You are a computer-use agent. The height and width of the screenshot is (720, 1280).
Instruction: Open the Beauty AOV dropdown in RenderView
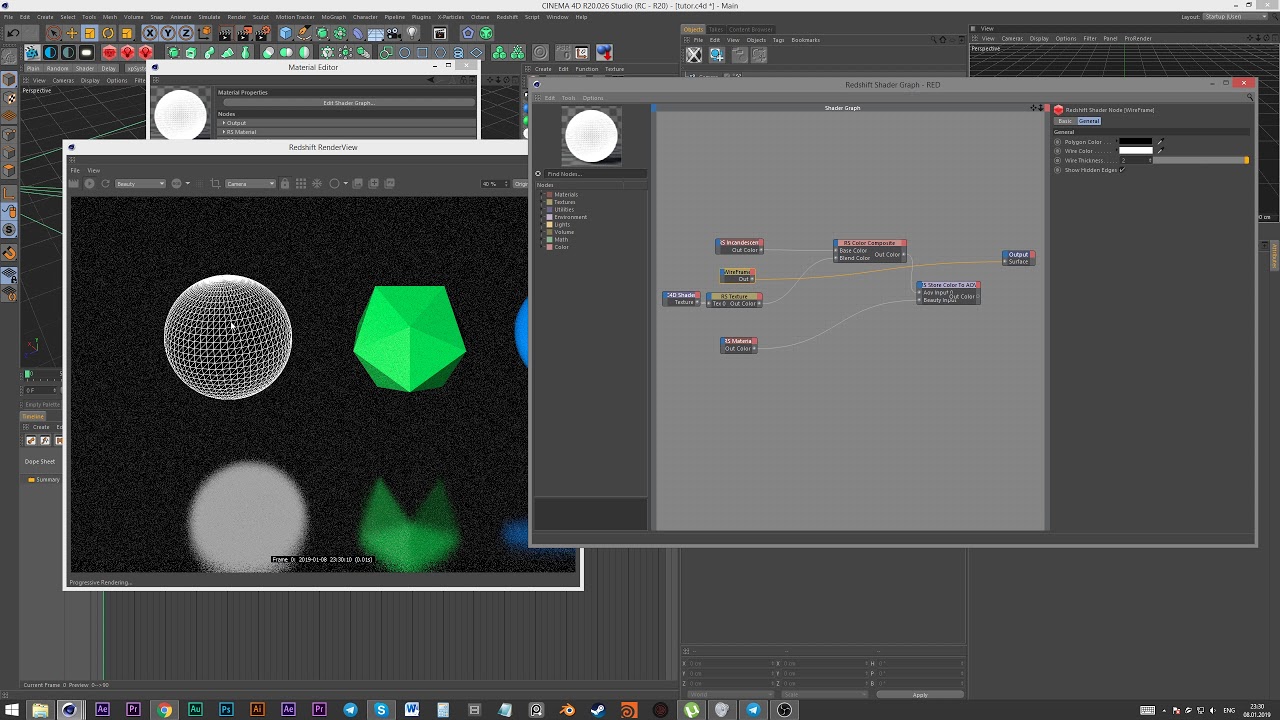140,184
